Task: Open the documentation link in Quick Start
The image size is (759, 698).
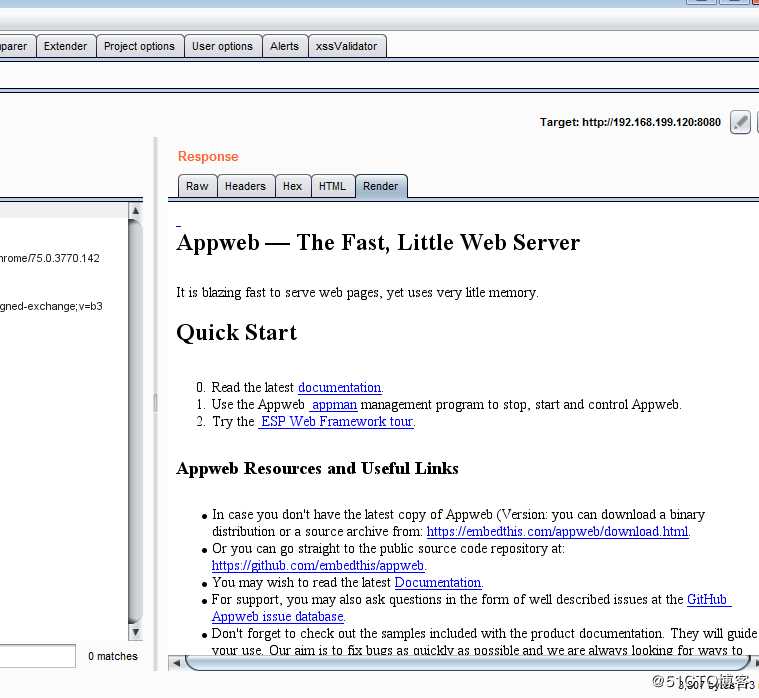Action: (x=341, y=388)
